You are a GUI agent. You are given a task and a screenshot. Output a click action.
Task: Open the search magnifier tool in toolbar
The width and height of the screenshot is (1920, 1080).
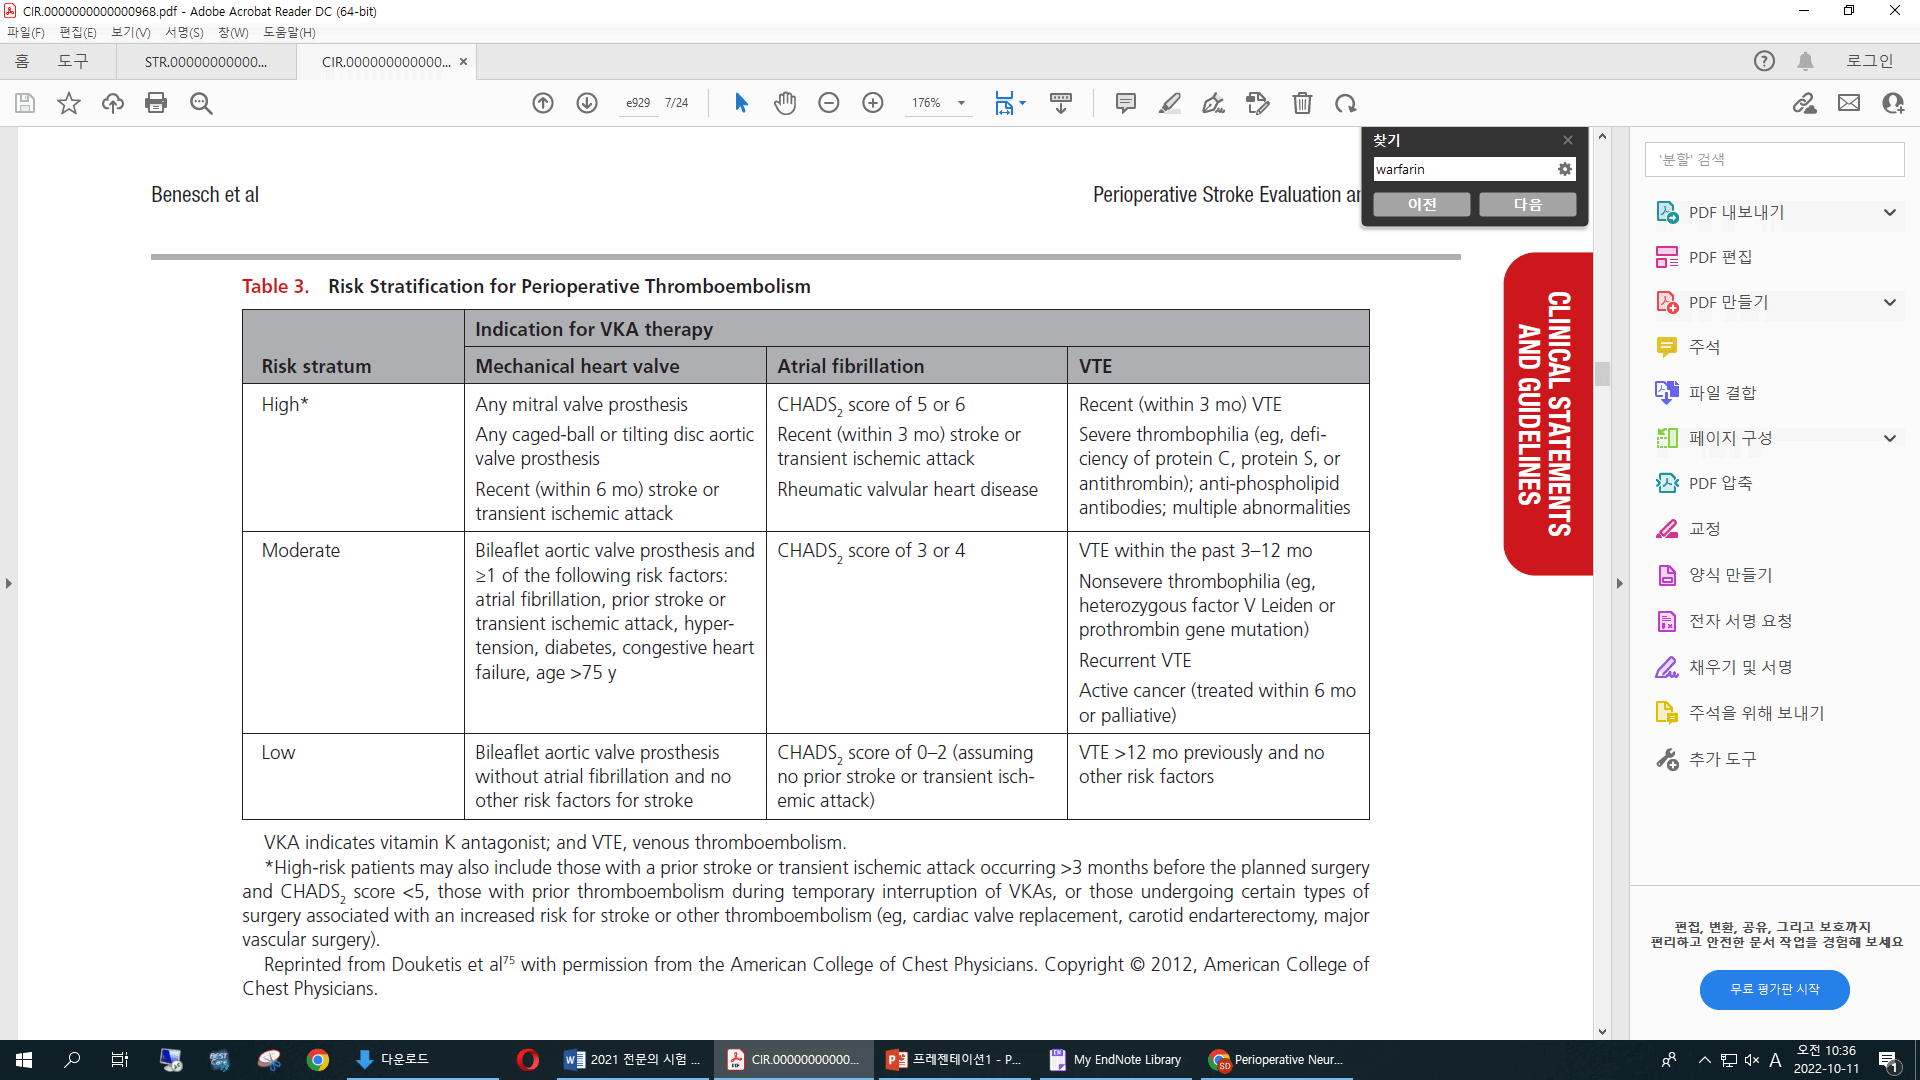click(201, 103)
